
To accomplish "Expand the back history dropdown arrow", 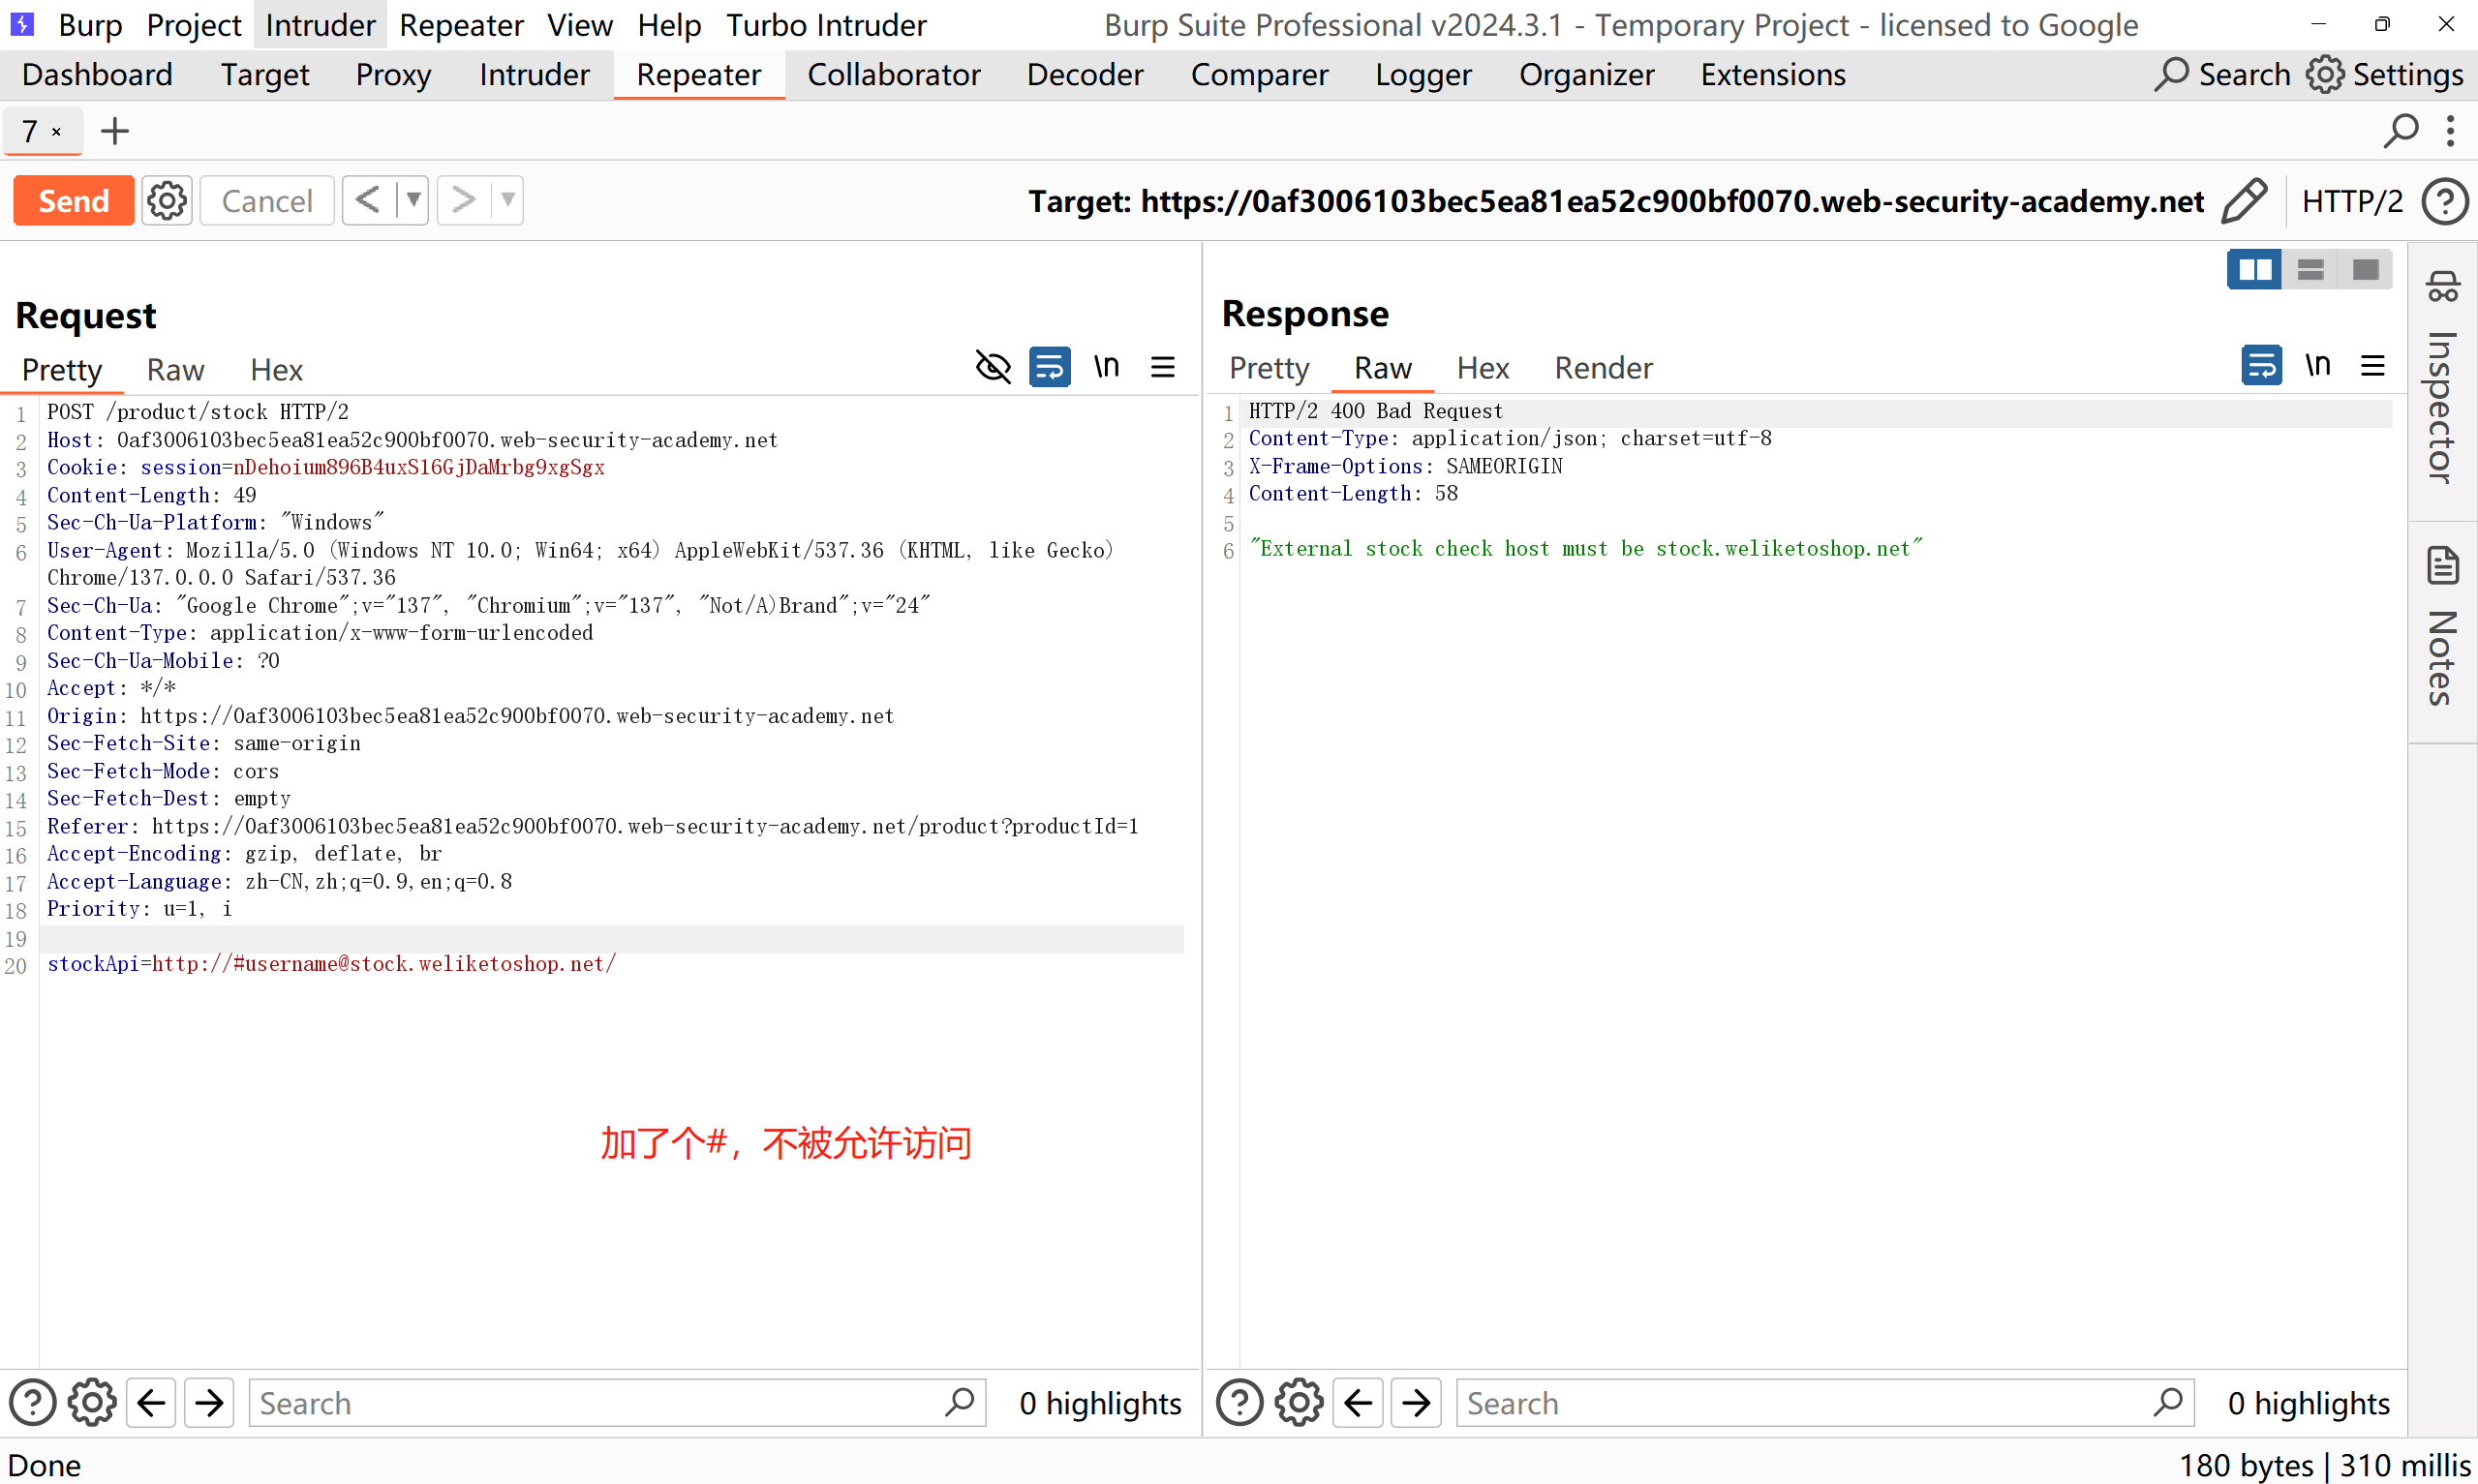I will [412, 200].
